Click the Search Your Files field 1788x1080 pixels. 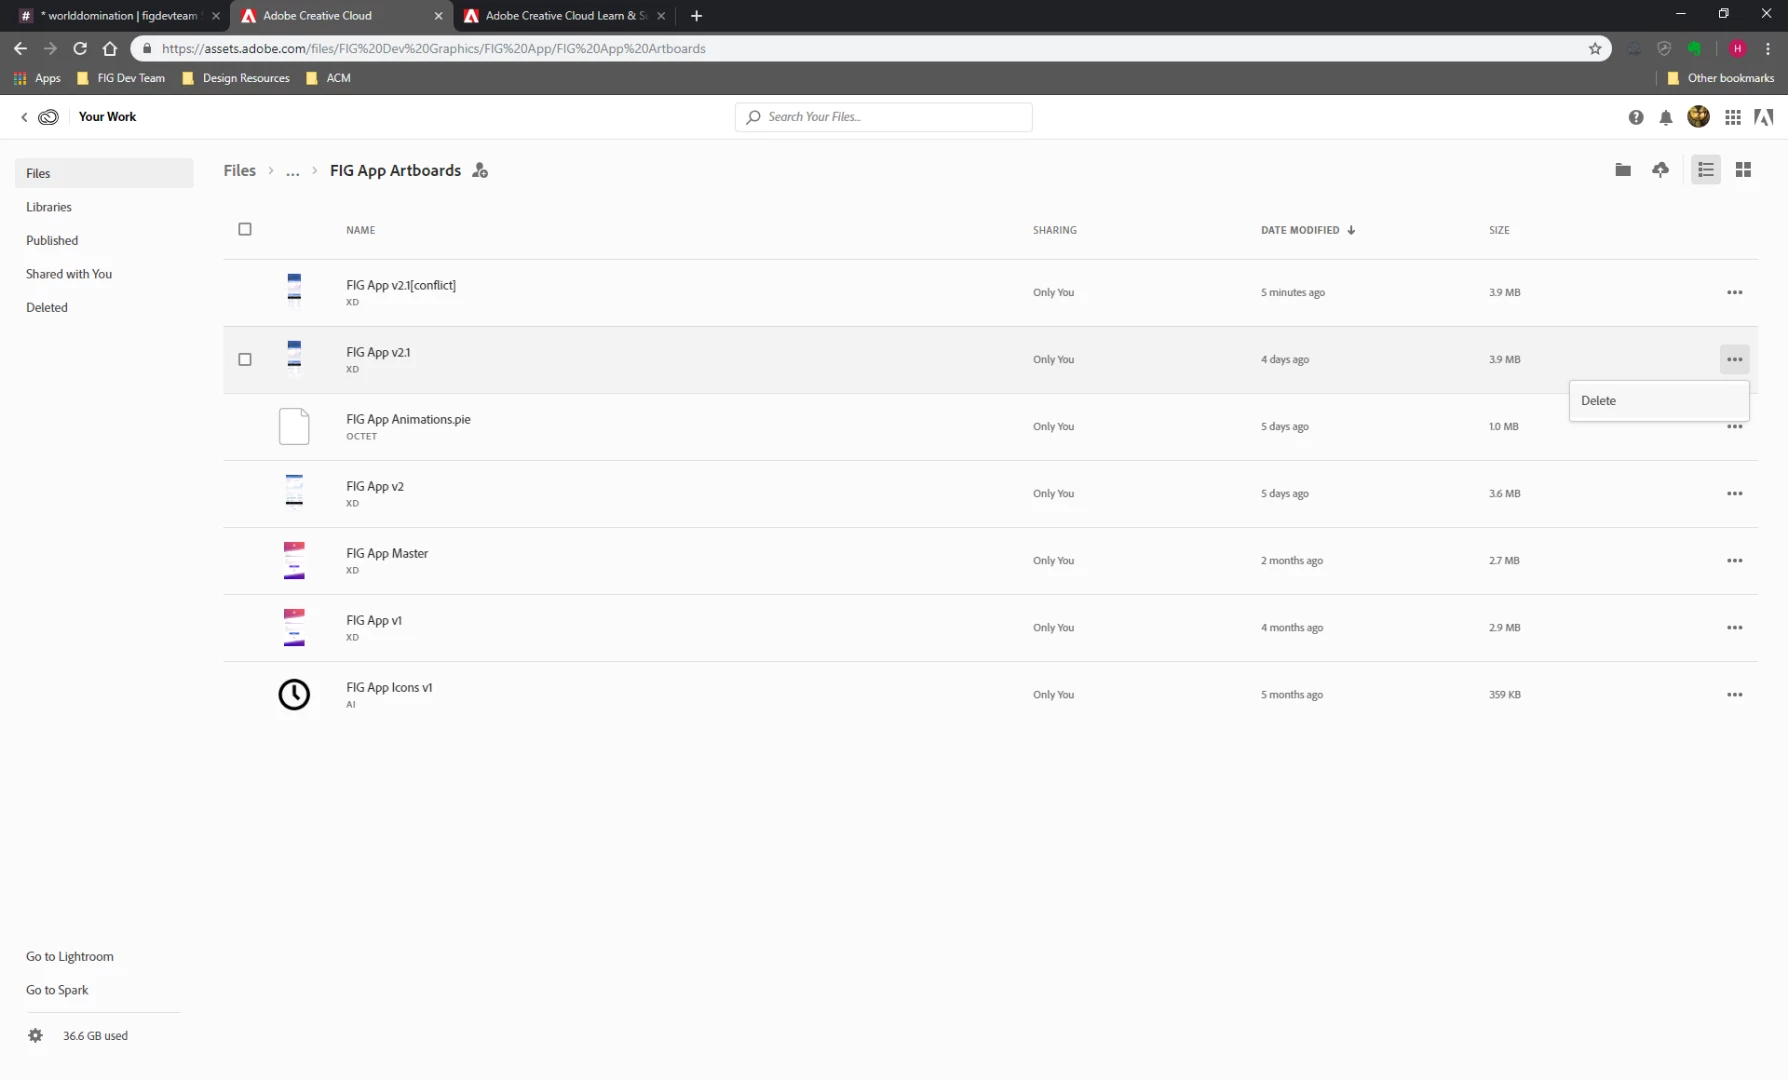[x=884, y=117]
